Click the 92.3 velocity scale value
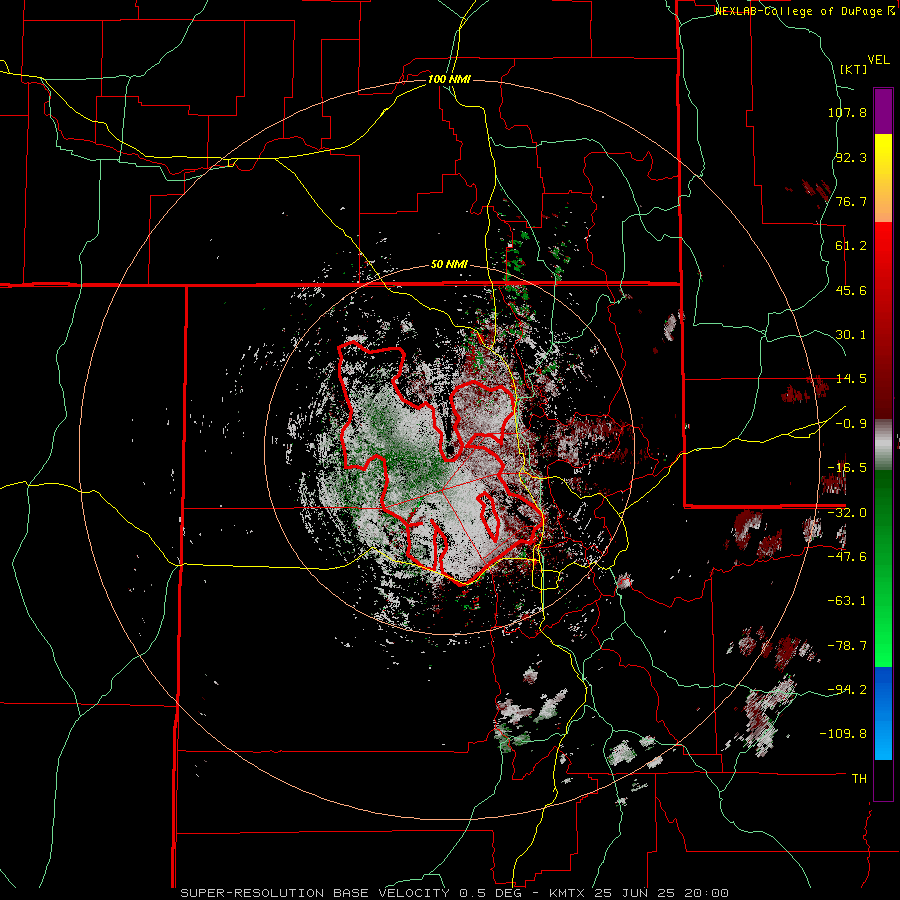Image resolution: width=900 pixels, height=900 pixels. pos(851,157)
